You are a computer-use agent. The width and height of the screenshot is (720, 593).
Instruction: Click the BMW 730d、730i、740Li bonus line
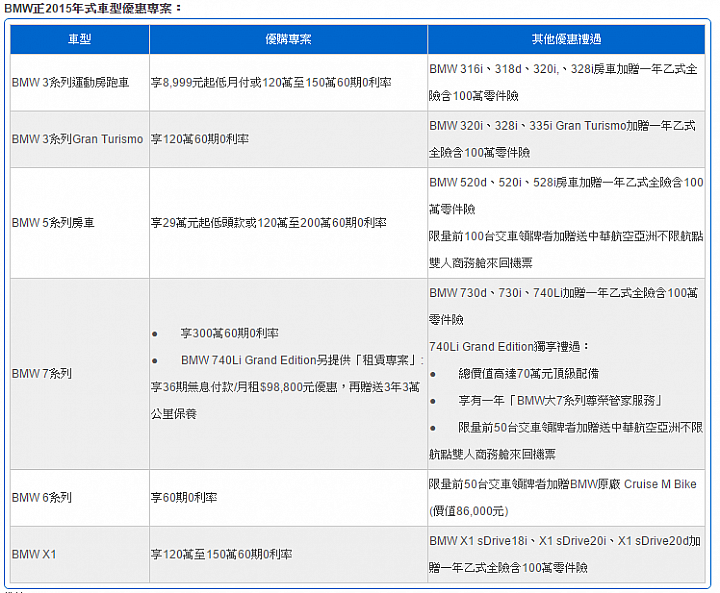563,293
